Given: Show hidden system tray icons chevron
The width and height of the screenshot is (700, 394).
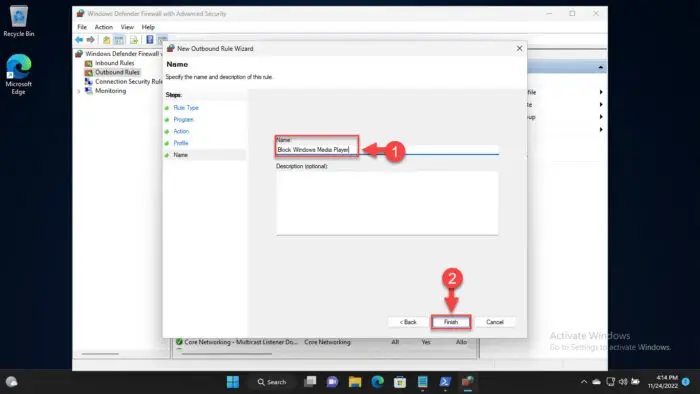Looking at the screenshot, I should [583, 382].
